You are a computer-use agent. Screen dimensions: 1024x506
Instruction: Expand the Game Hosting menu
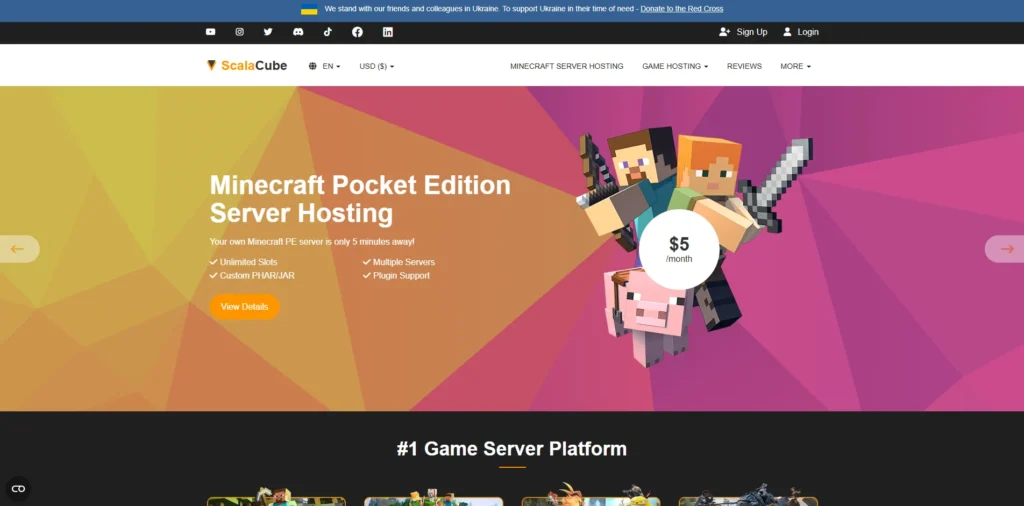coord(675,66)
